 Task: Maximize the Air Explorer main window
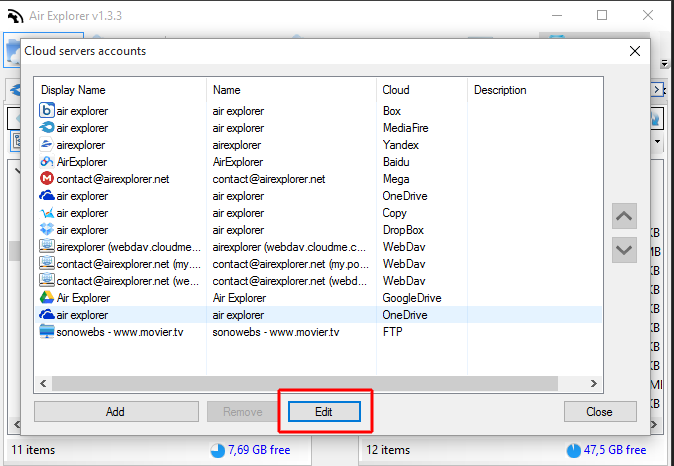pos(602,15)
